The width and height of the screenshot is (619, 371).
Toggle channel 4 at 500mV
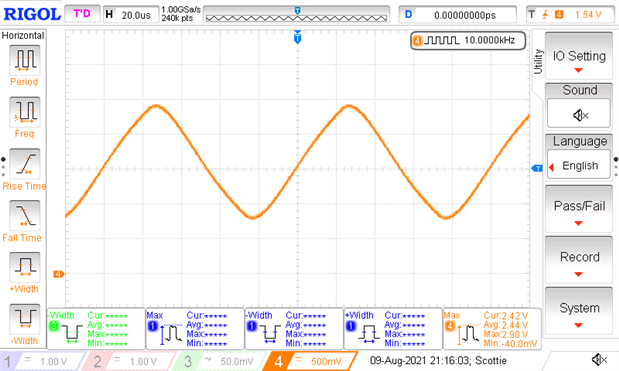click(310, 361)
